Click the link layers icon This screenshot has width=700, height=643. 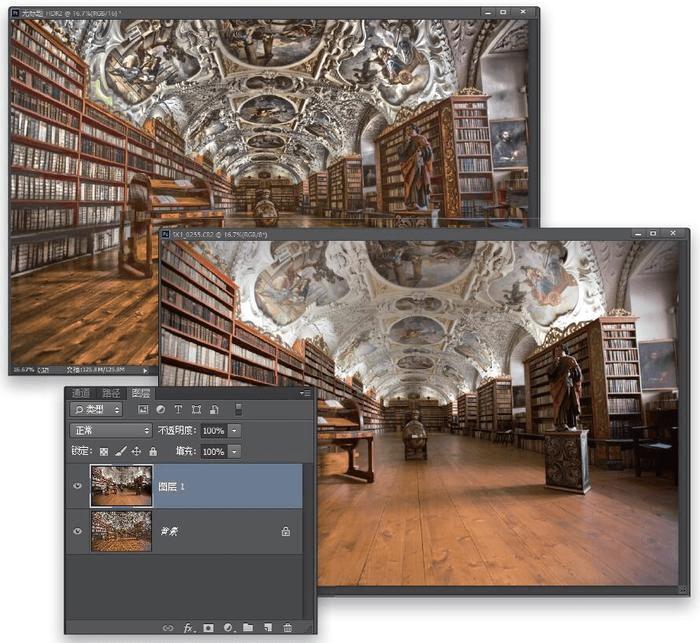pyautogui.click(x=168, y=628)
